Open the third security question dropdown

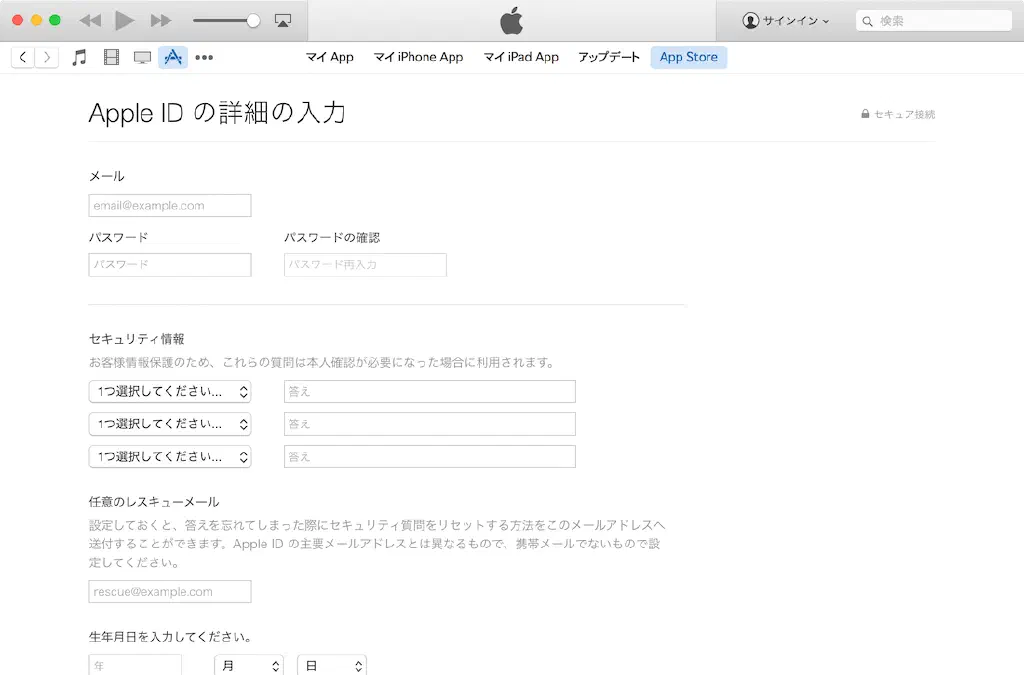(x=169, y=456)
